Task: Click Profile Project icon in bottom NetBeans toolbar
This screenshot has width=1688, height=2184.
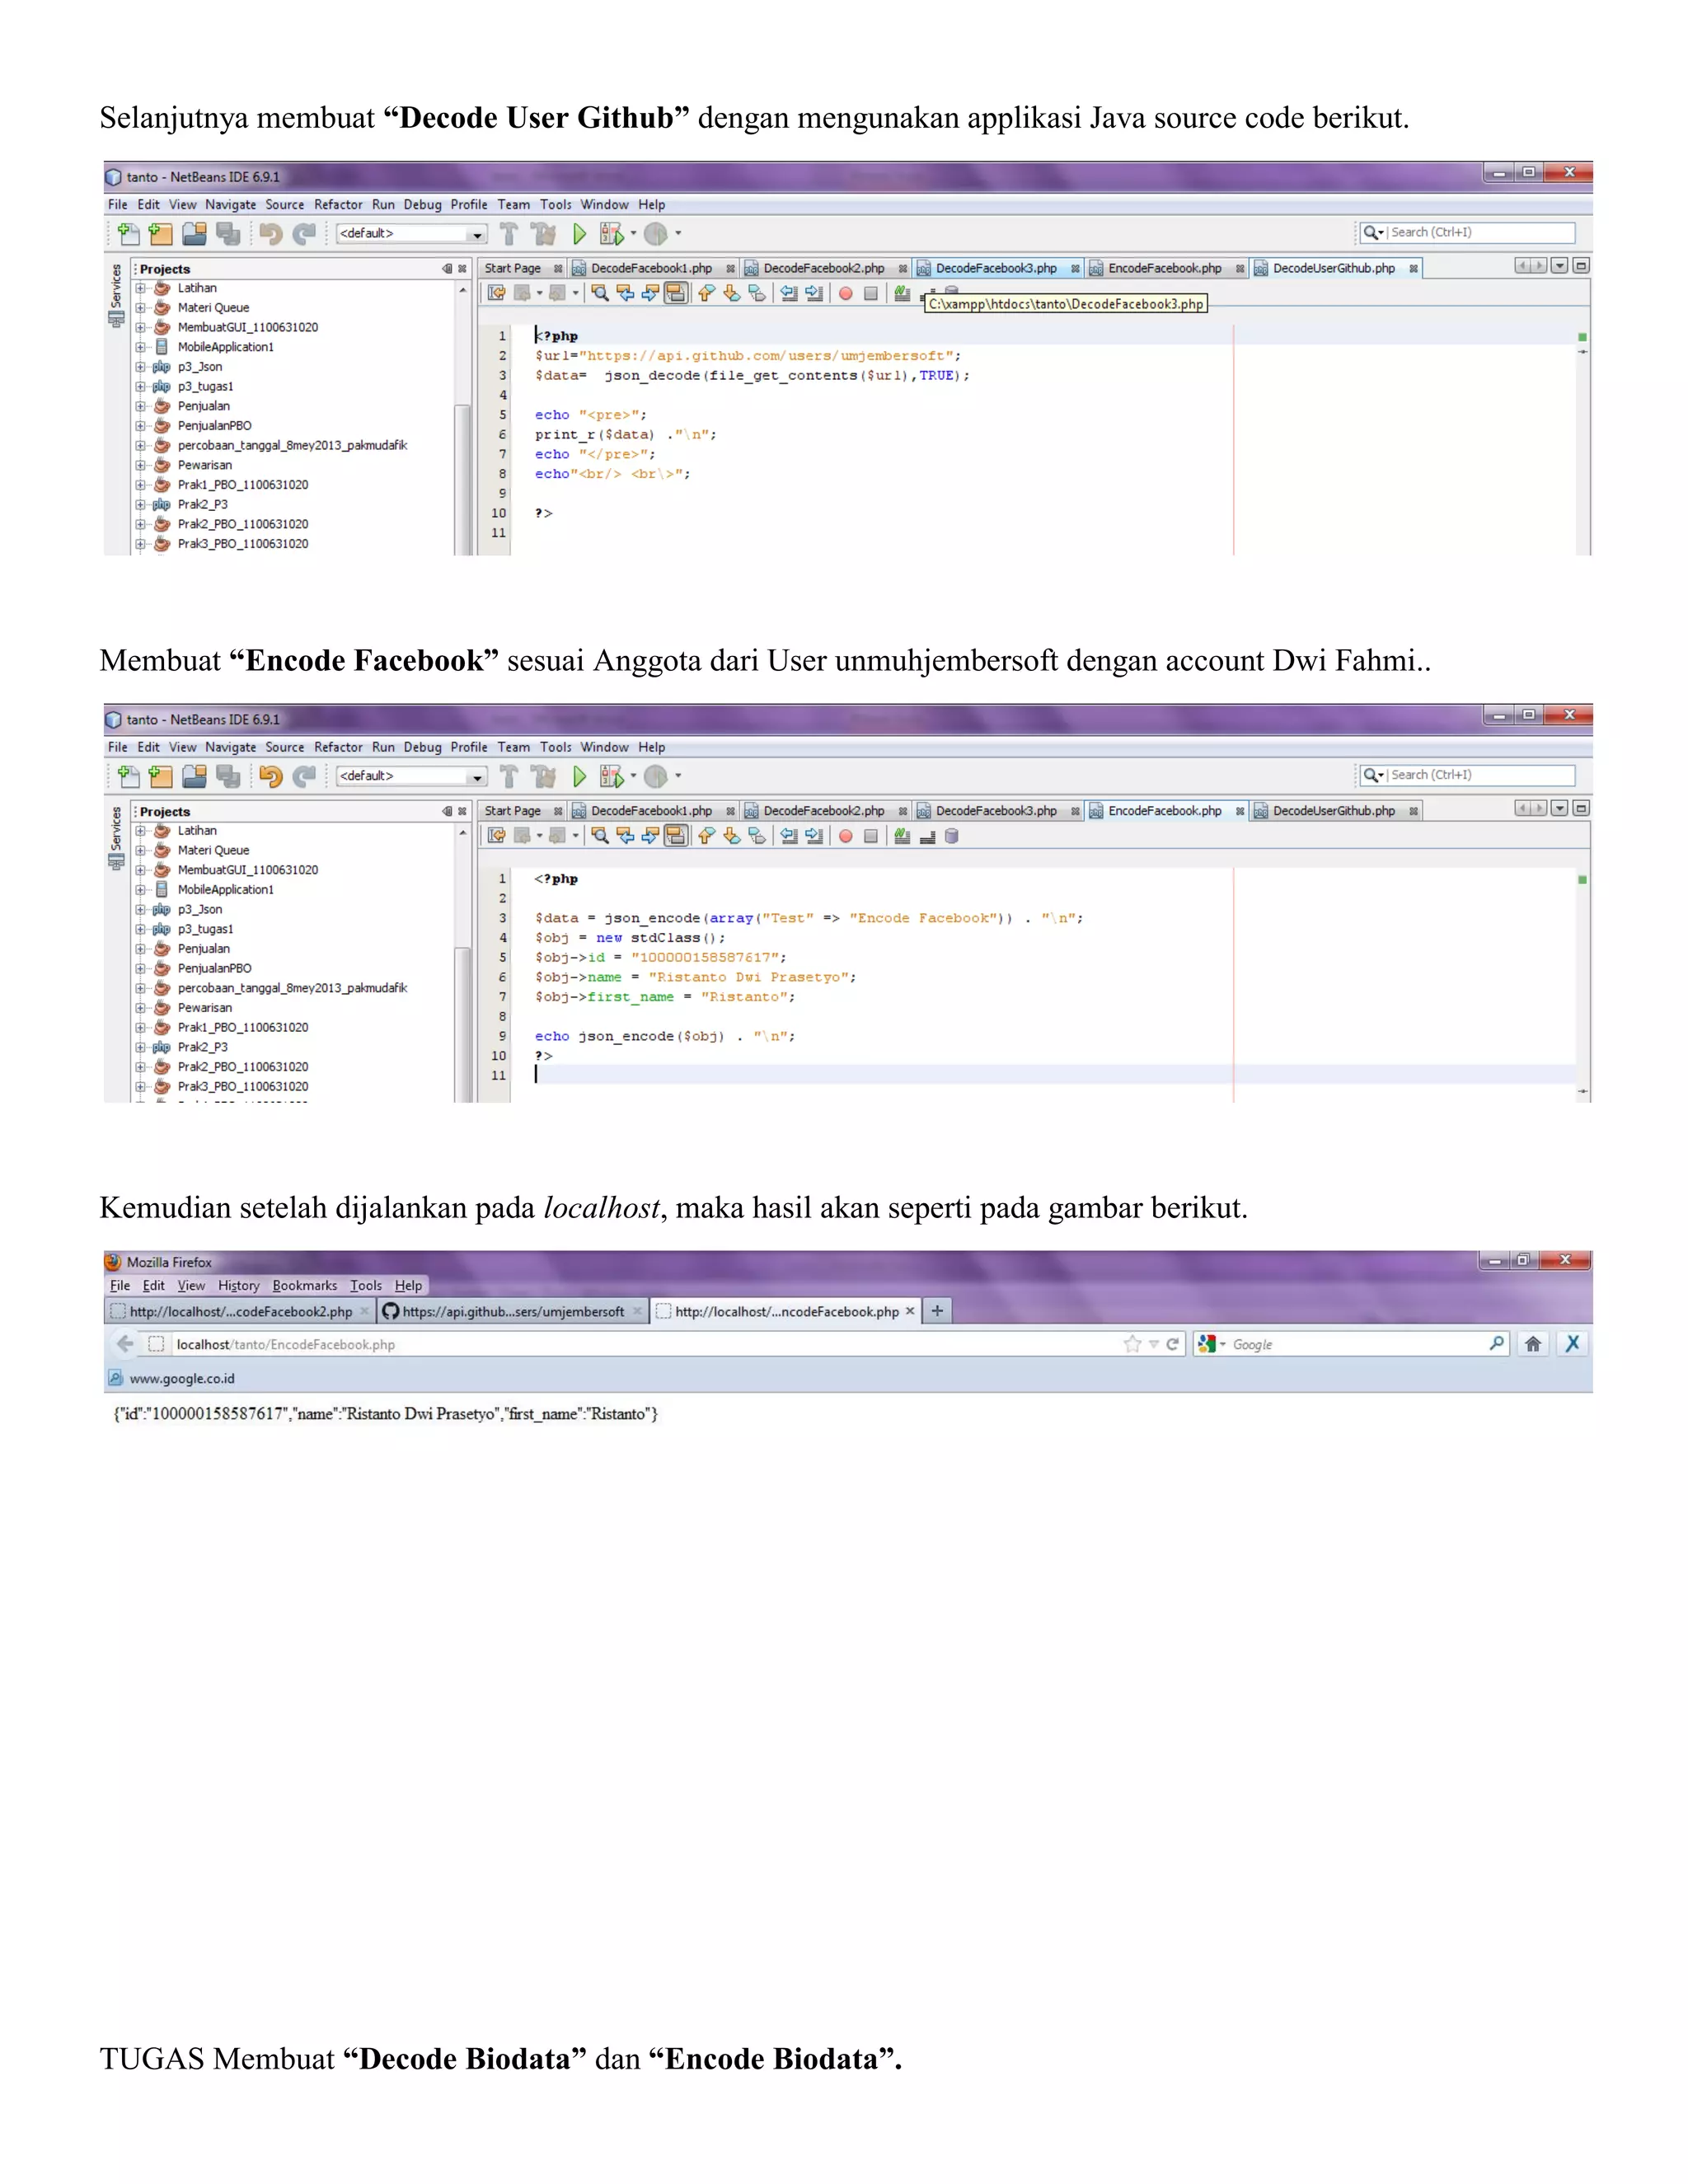Action: [x=655, y=776]
